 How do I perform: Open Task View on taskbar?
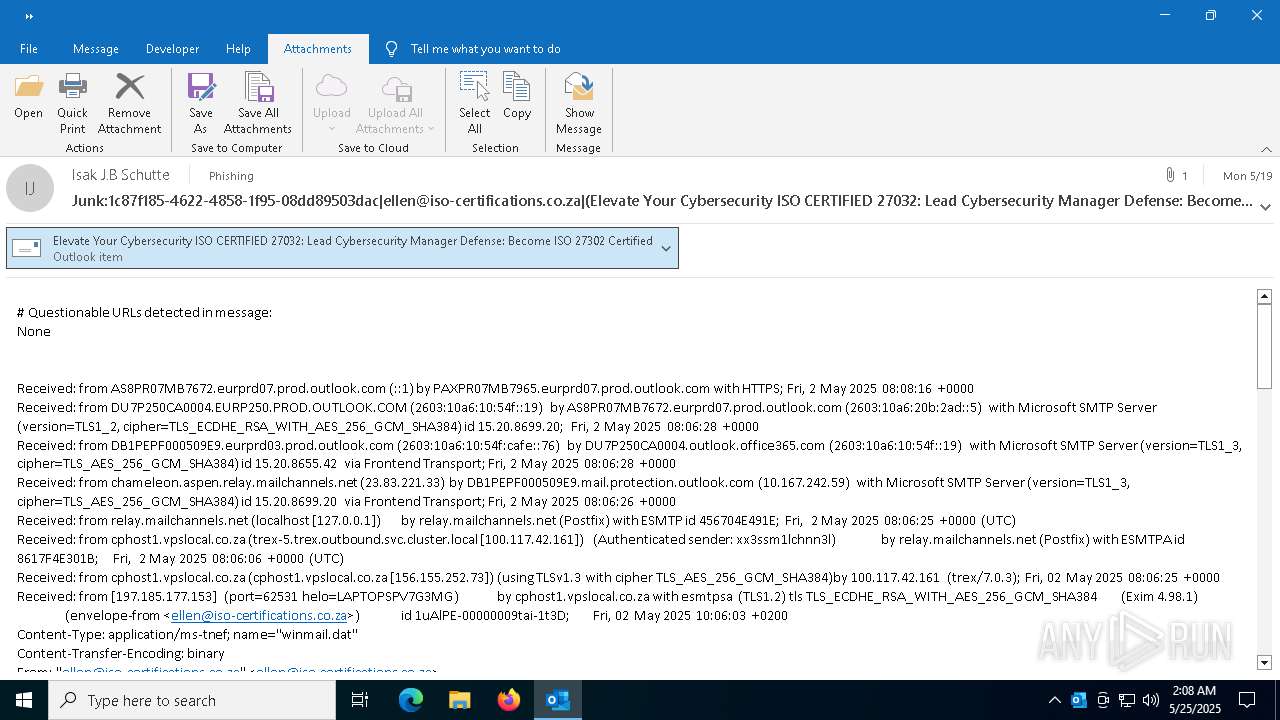click(361, 700)
